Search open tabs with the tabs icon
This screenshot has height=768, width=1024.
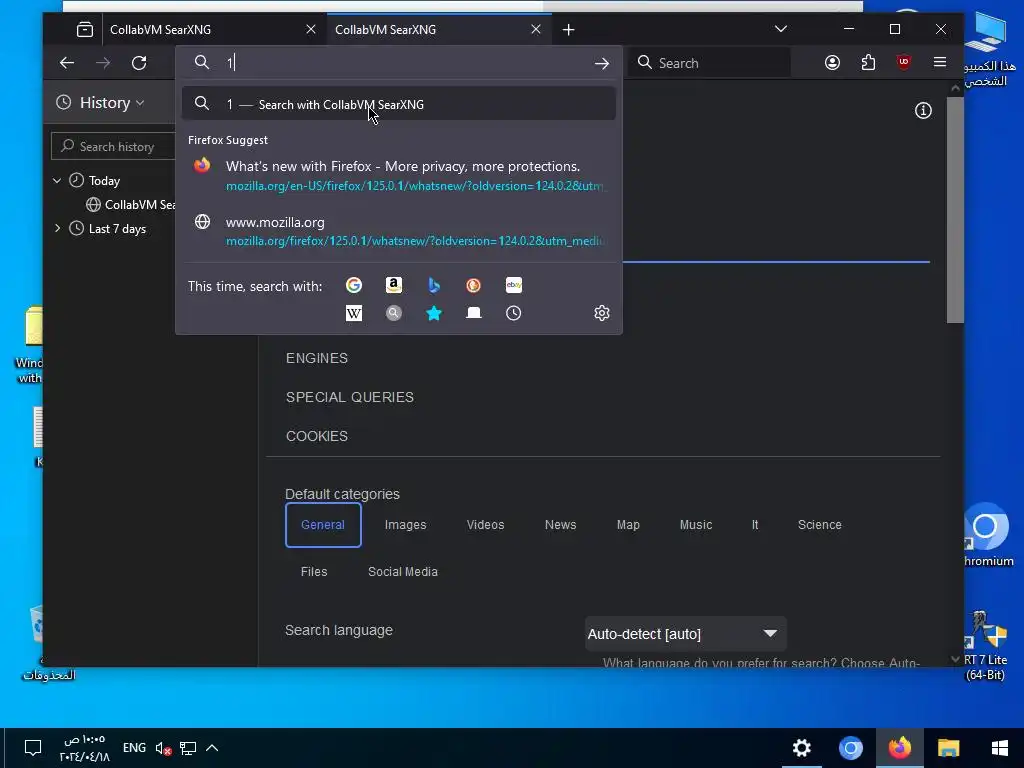473,313
